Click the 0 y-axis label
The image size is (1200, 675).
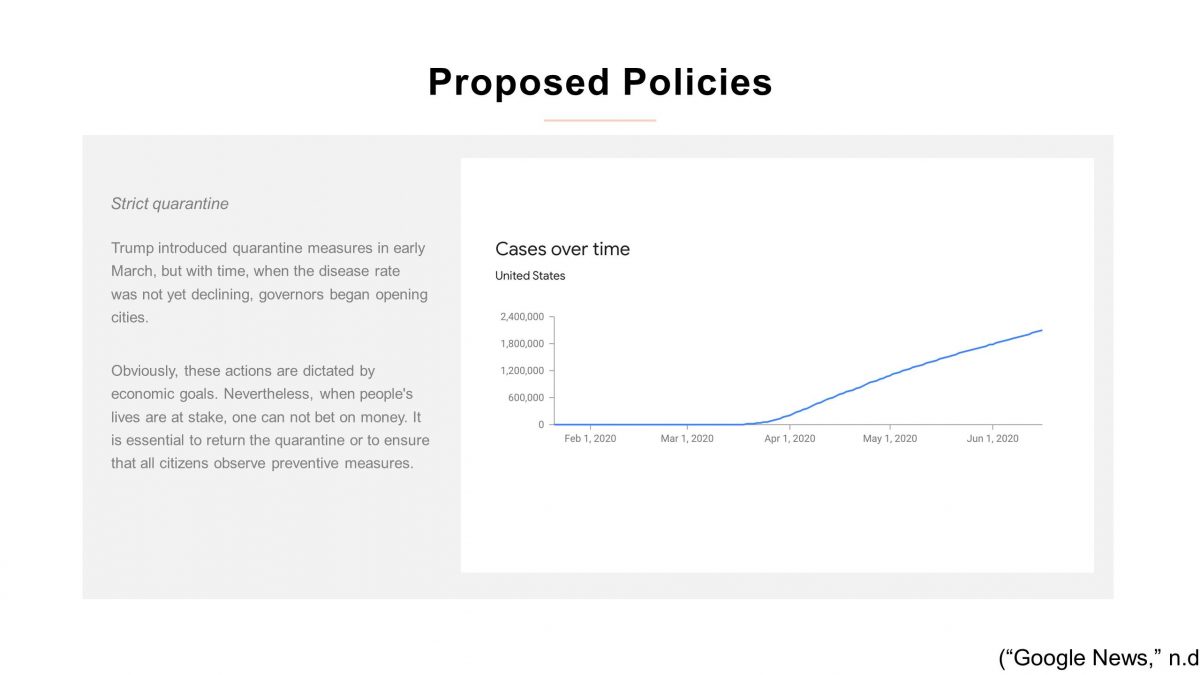click(x=541, y=425)
